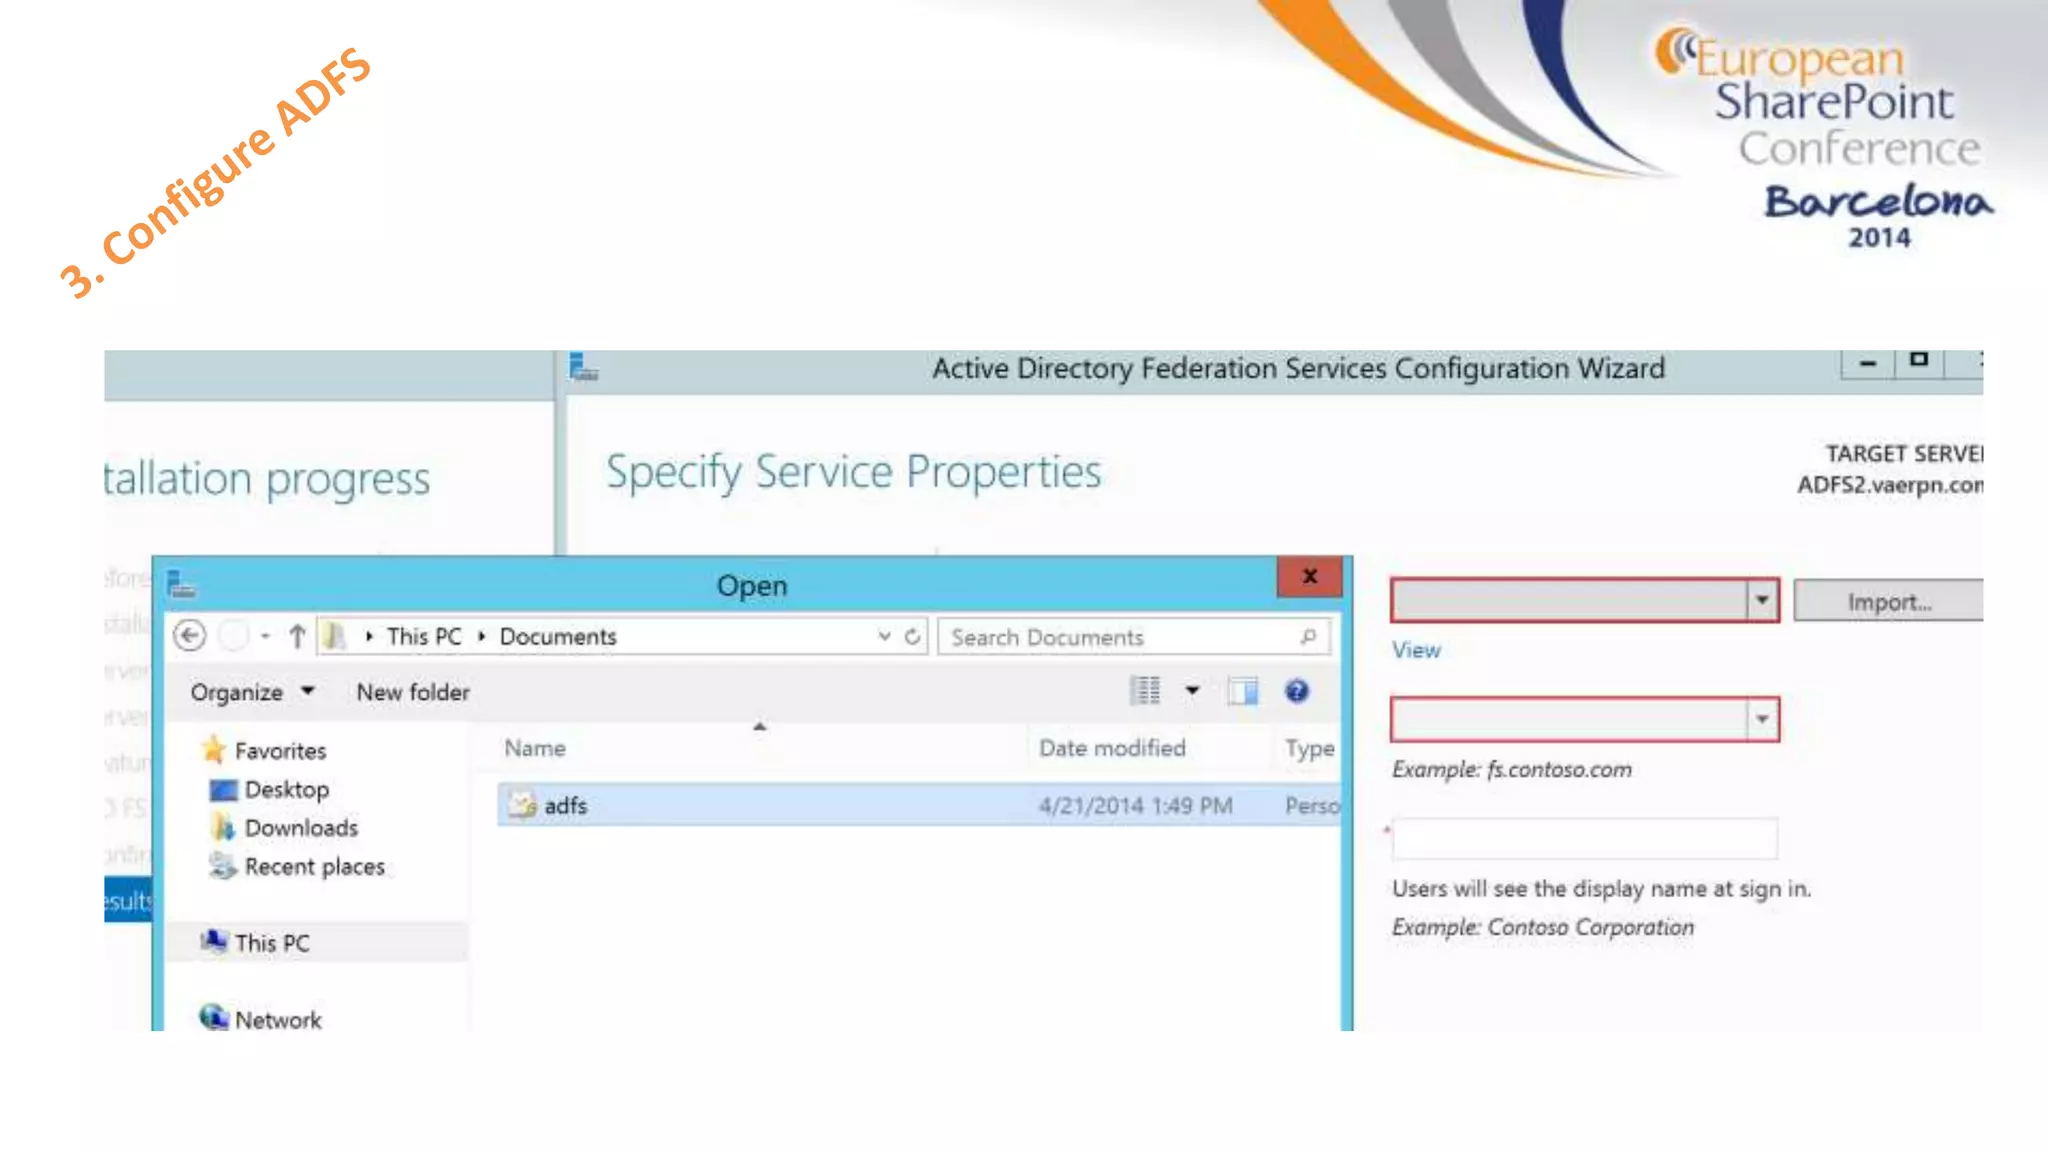Select This PC in navigation pane
This screenshot has height=1152, width=2048.
pos(272,943)
